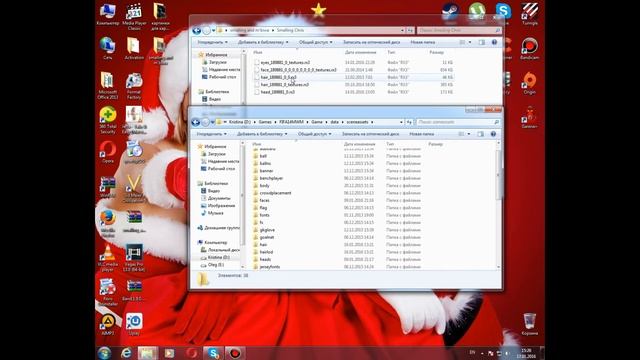Open Добавить в библиотеку dropdown in the sceneassets window

click(262, 134)
